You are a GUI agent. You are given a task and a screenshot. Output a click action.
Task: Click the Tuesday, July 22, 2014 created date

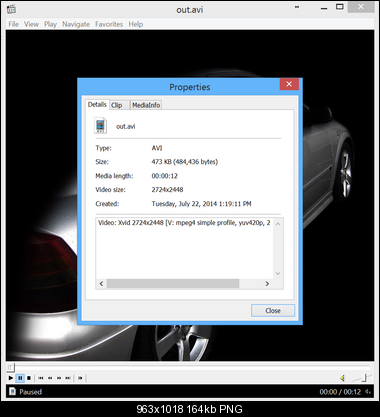pos(201,204)
